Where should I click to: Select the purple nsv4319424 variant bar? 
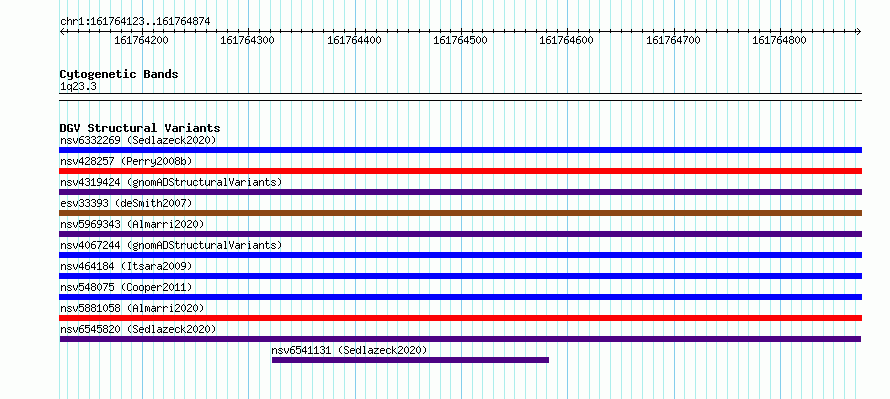(460, 192)
